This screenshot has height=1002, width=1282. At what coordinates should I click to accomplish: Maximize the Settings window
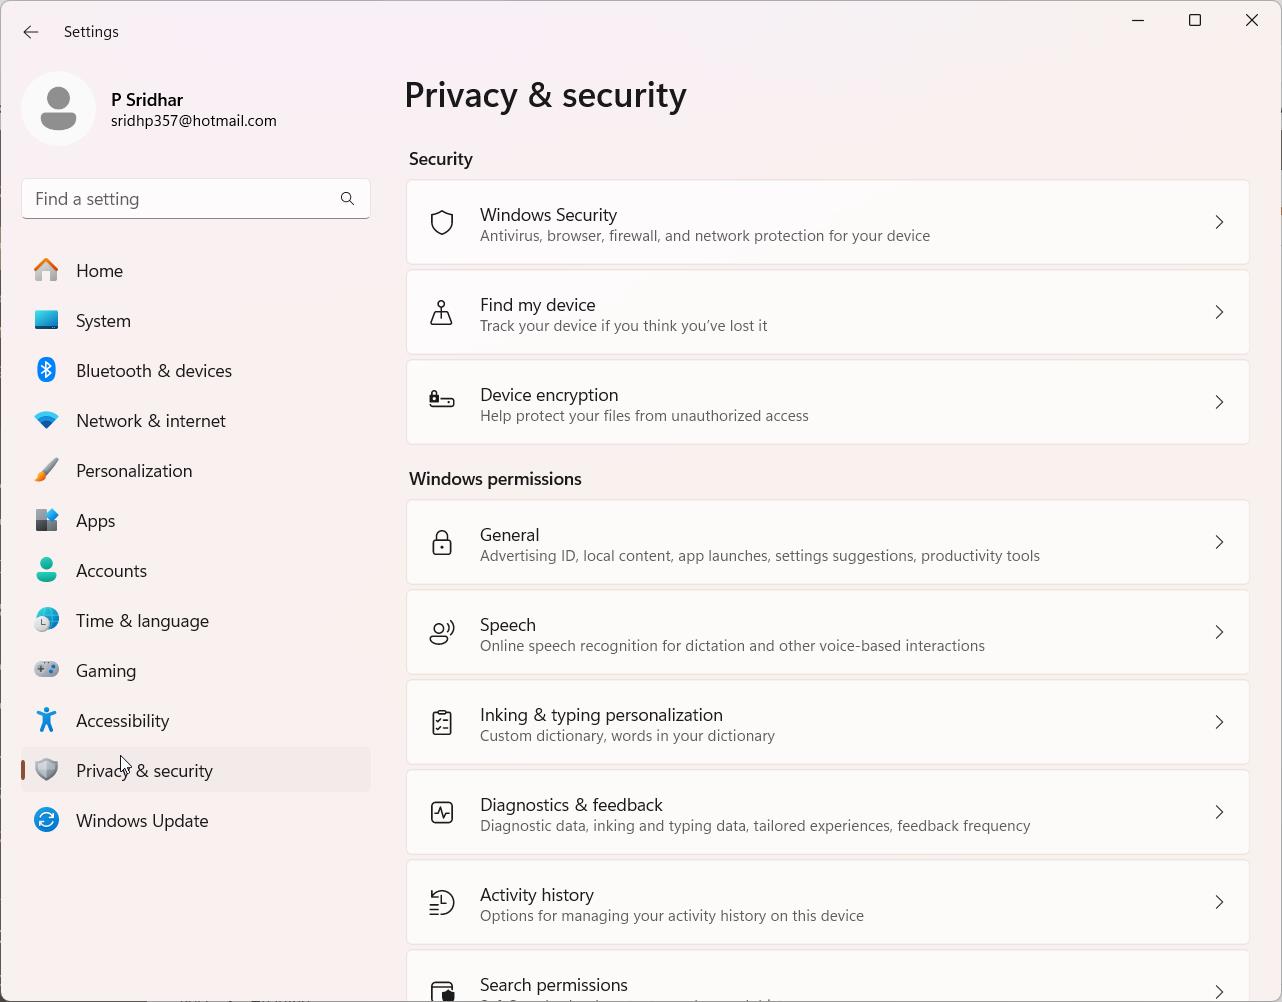pos(1195,20)
